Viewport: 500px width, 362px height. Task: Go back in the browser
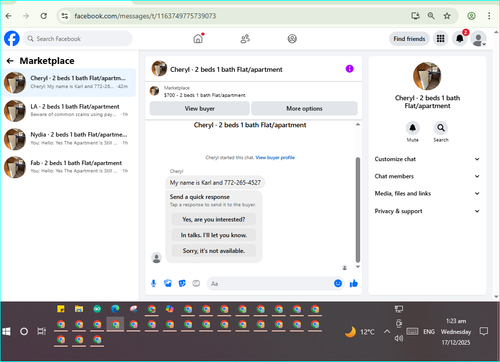click(x=9, y=16)
